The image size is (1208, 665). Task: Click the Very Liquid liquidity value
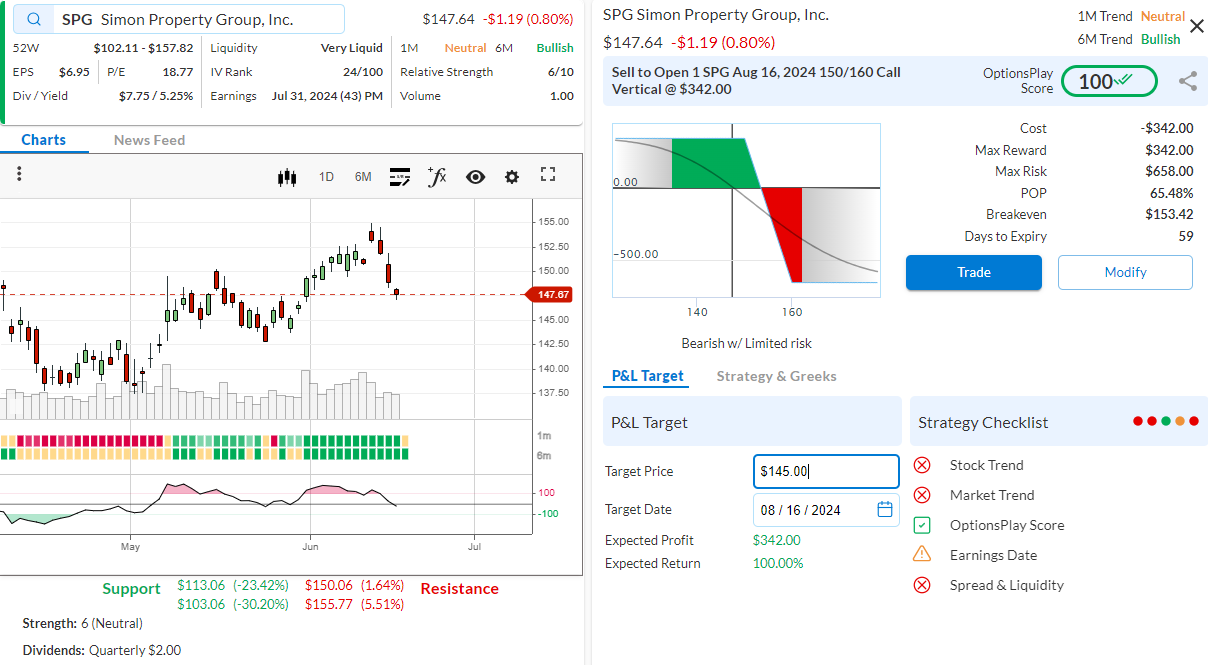352,48
